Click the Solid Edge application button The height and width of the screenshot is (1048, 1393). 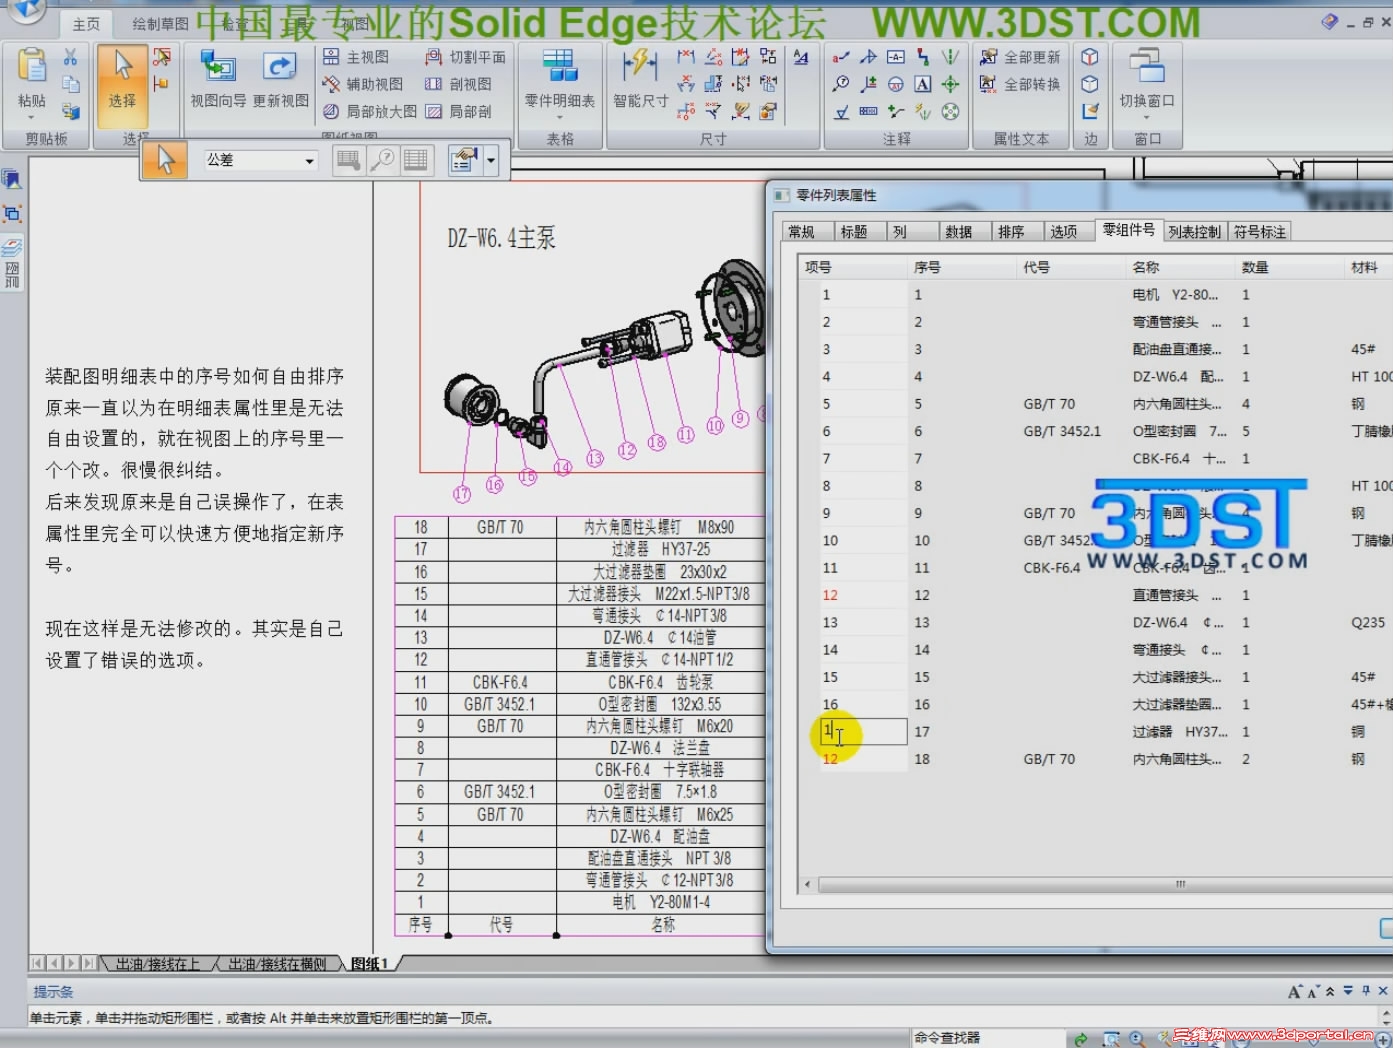tap(27, 10)
